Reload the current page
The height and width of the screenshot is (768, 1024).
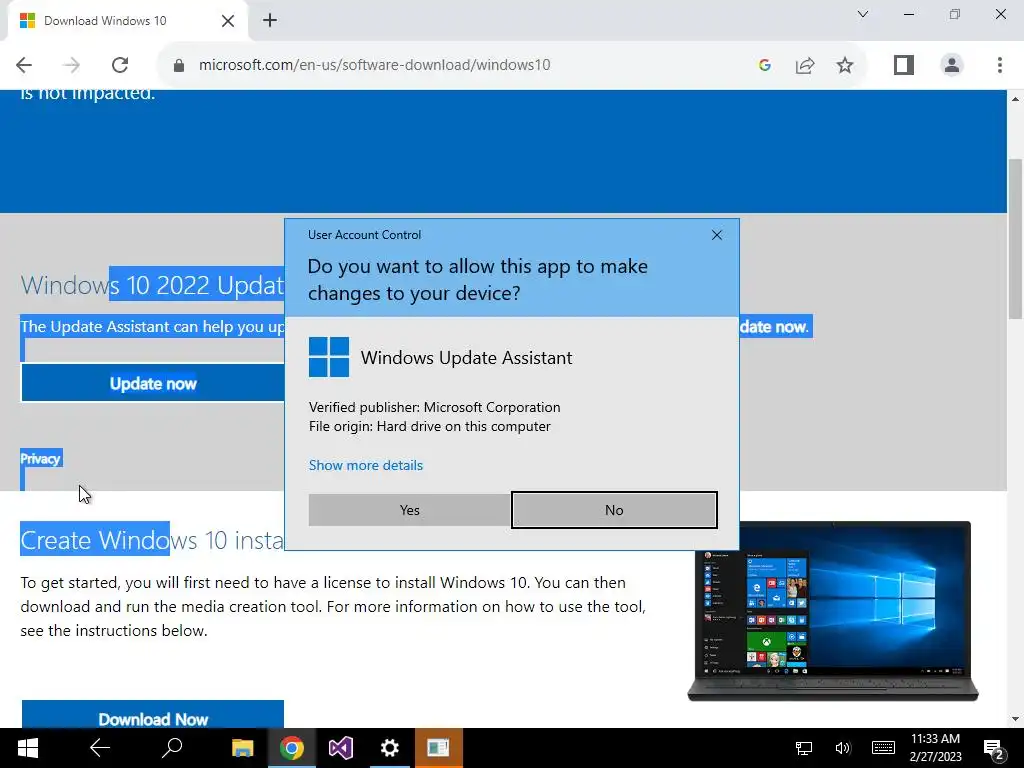click(x=120, y=65)
